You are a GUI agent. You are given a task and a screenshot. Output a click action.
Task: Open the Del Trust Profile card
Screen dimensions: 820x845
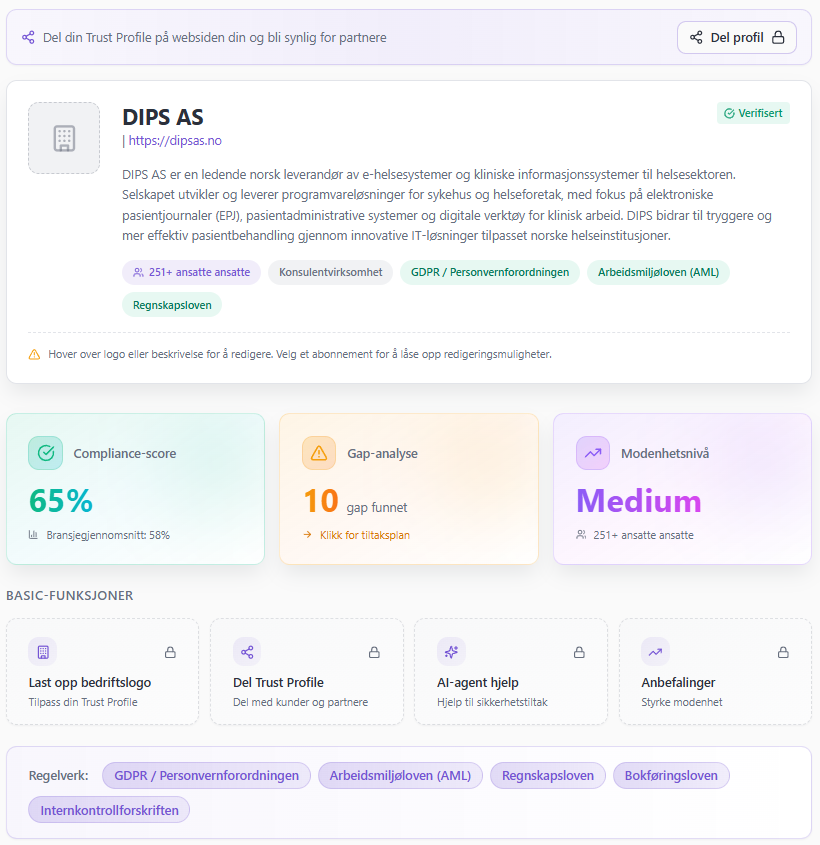point(307,672)
